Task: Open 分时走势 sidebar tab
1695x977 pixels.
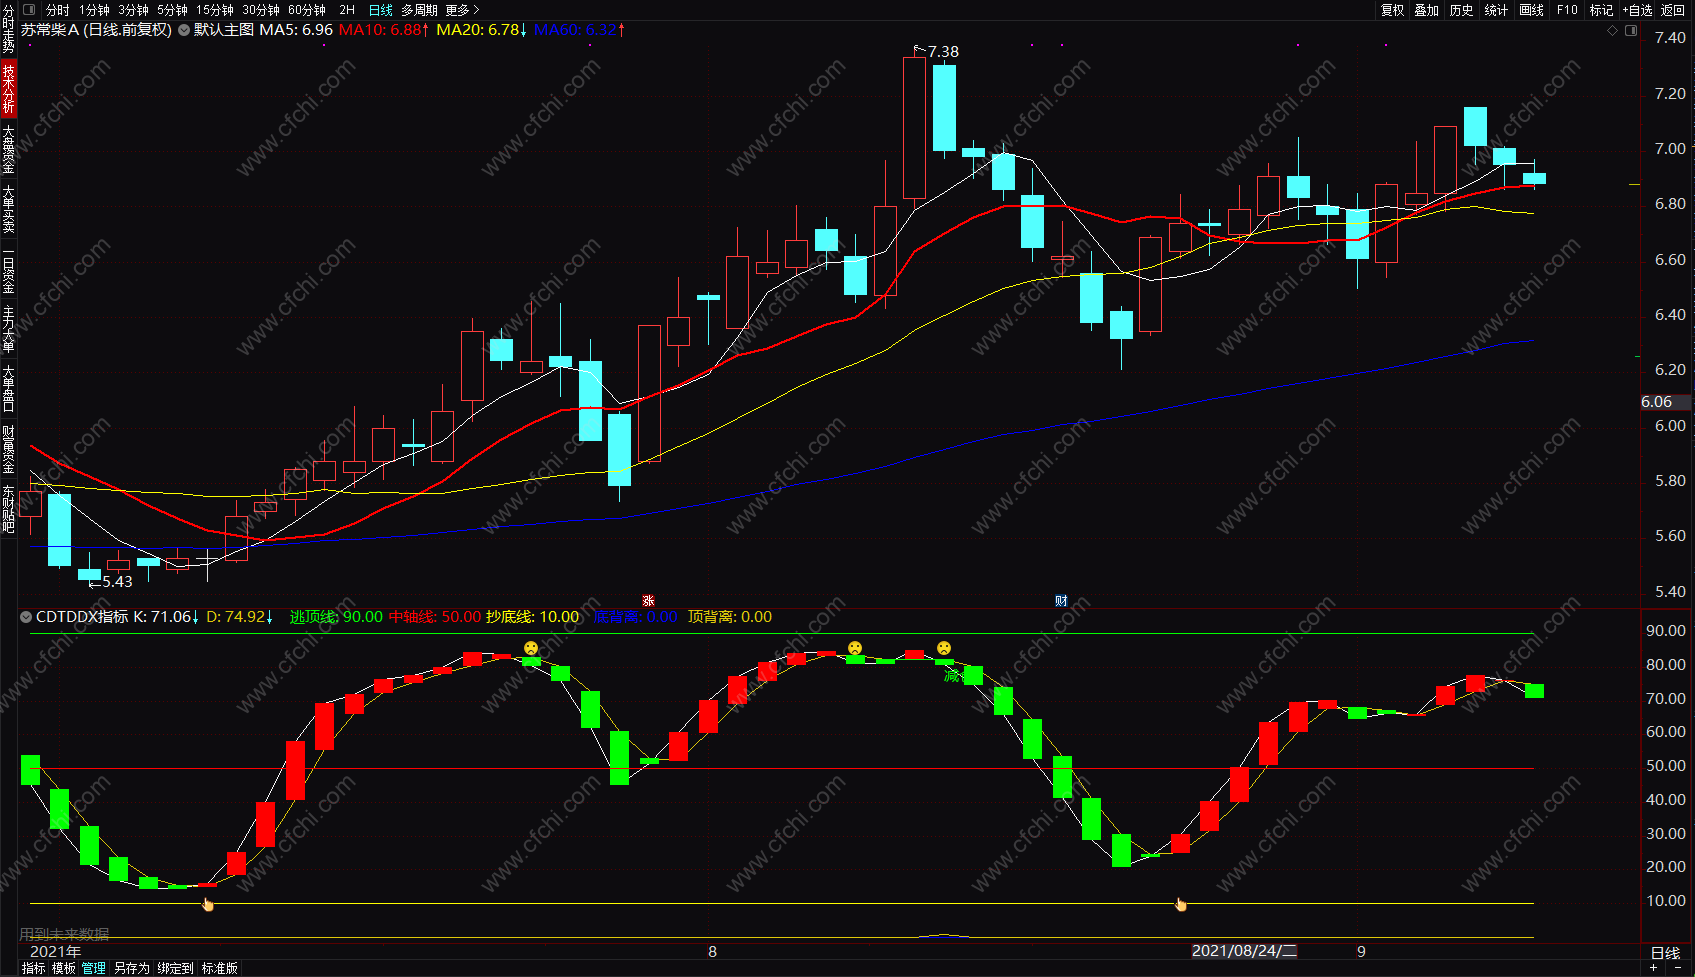Action: coord(8,30)
